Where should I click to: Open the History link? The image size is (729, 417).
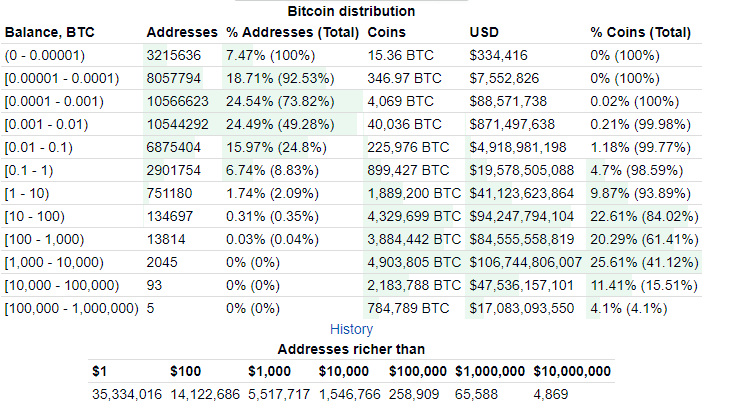[x=351, y=329]
